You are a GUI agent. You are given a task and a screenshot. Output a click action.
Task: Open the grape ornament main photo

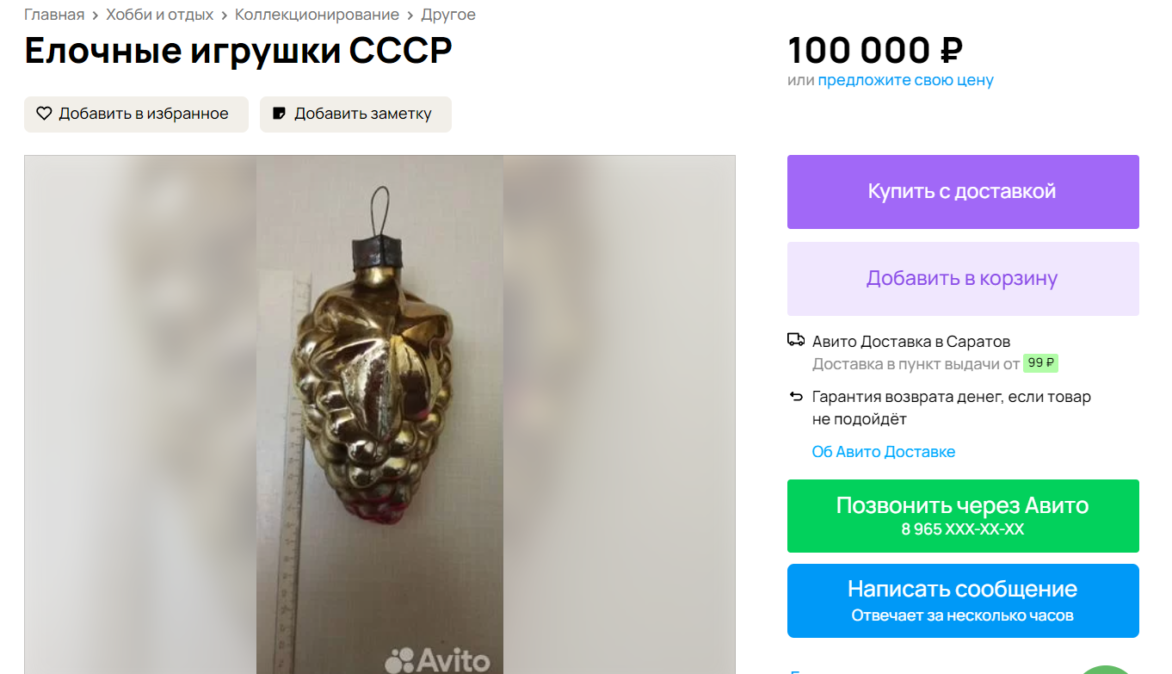(380, 415)
